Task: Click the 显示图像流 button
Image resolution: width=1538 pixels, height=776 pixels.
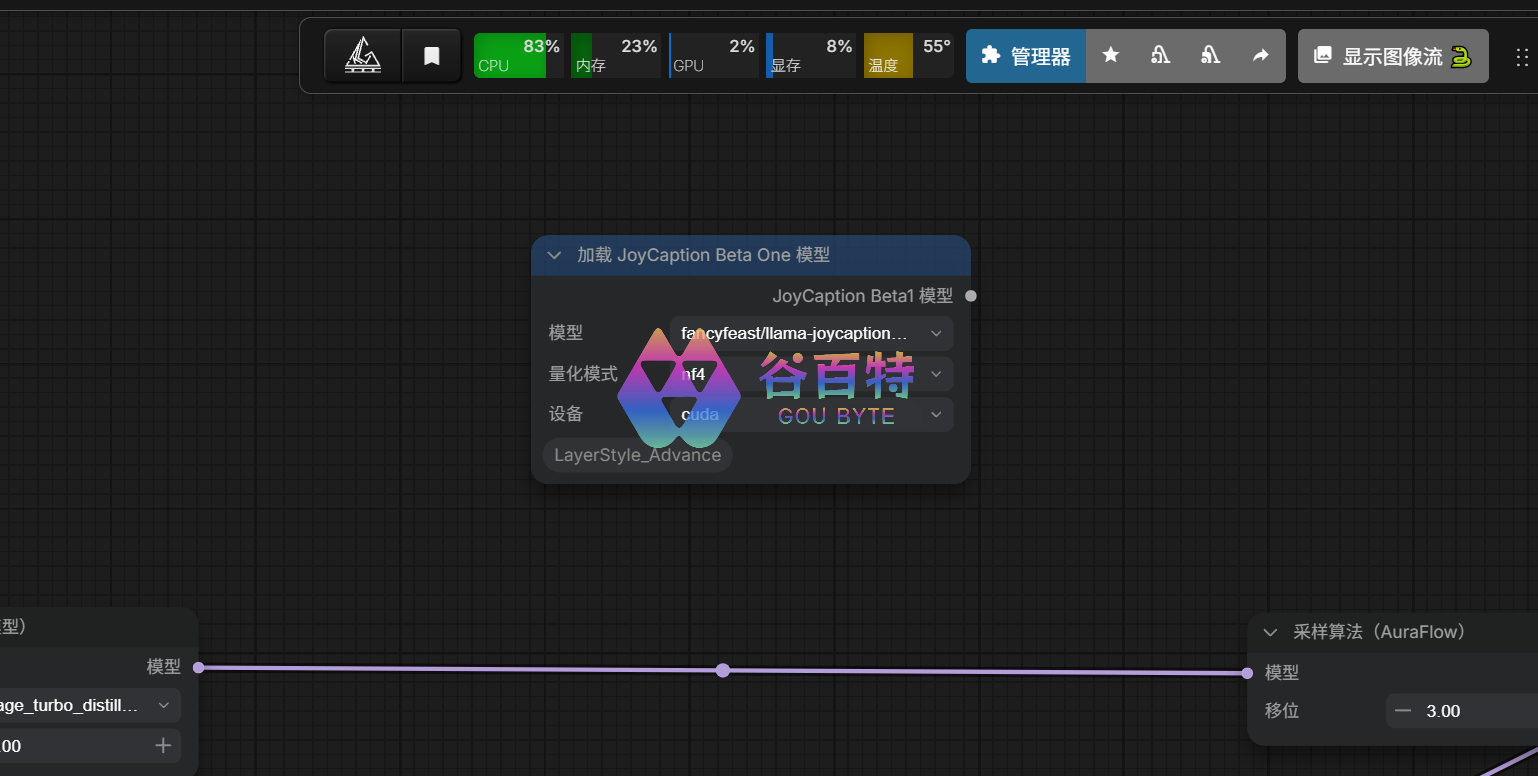Action: (x=1393, y=56)
